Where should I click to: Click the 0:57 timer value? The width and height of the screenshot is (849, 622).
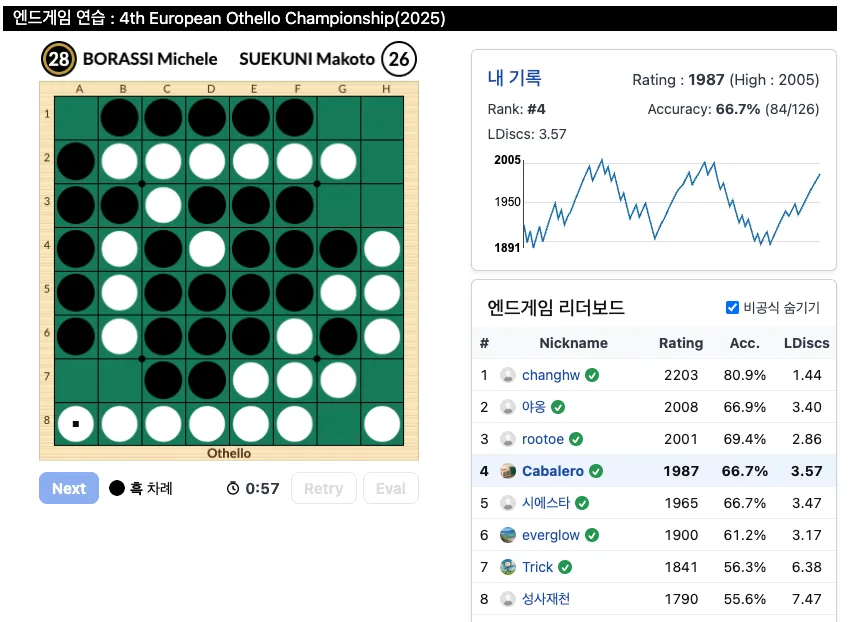tap(262, 488)
